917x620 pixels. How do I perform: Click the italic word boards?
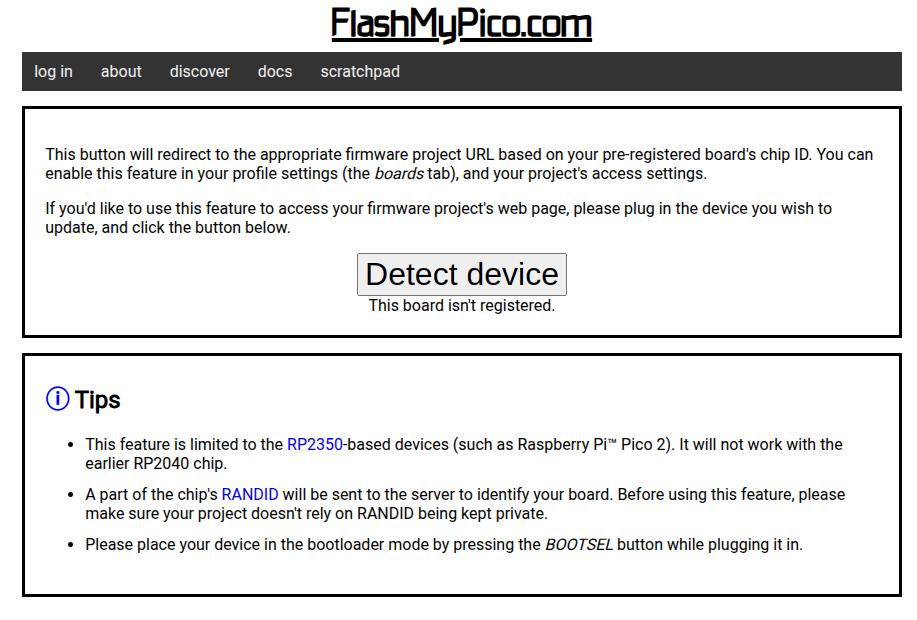point(399,174)
